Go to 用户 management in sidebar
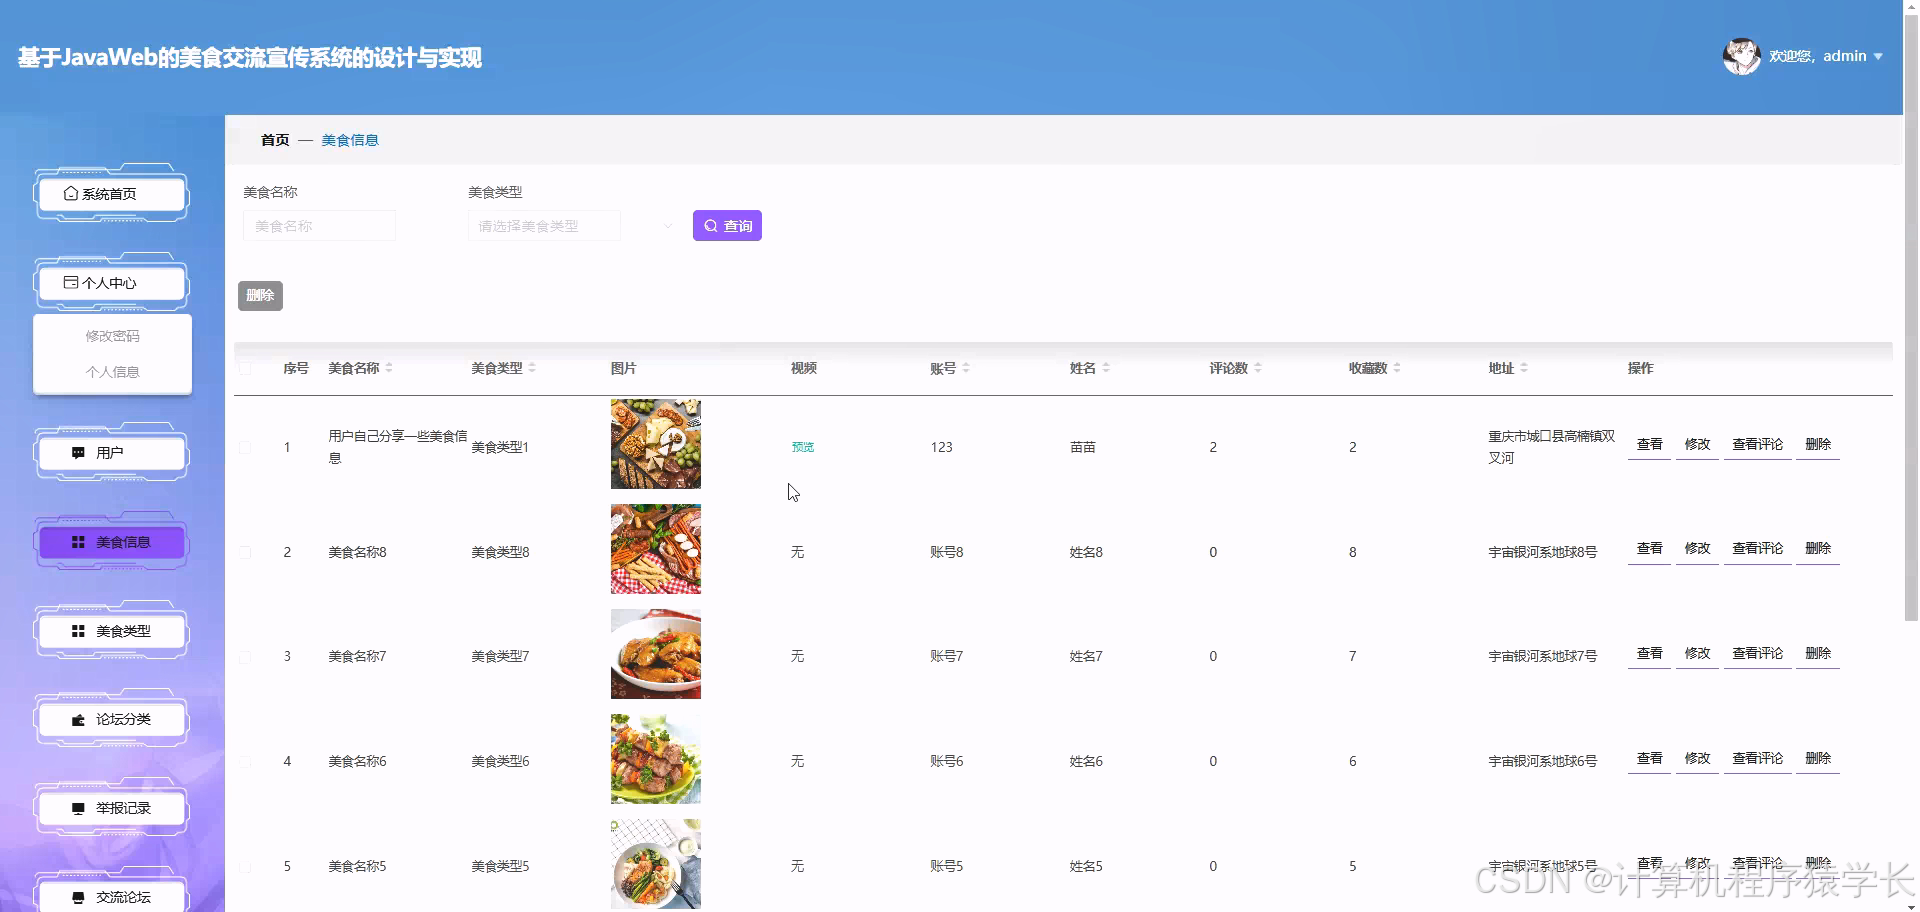This screenshot has width=1920, height=912. (x=111, y=453)
